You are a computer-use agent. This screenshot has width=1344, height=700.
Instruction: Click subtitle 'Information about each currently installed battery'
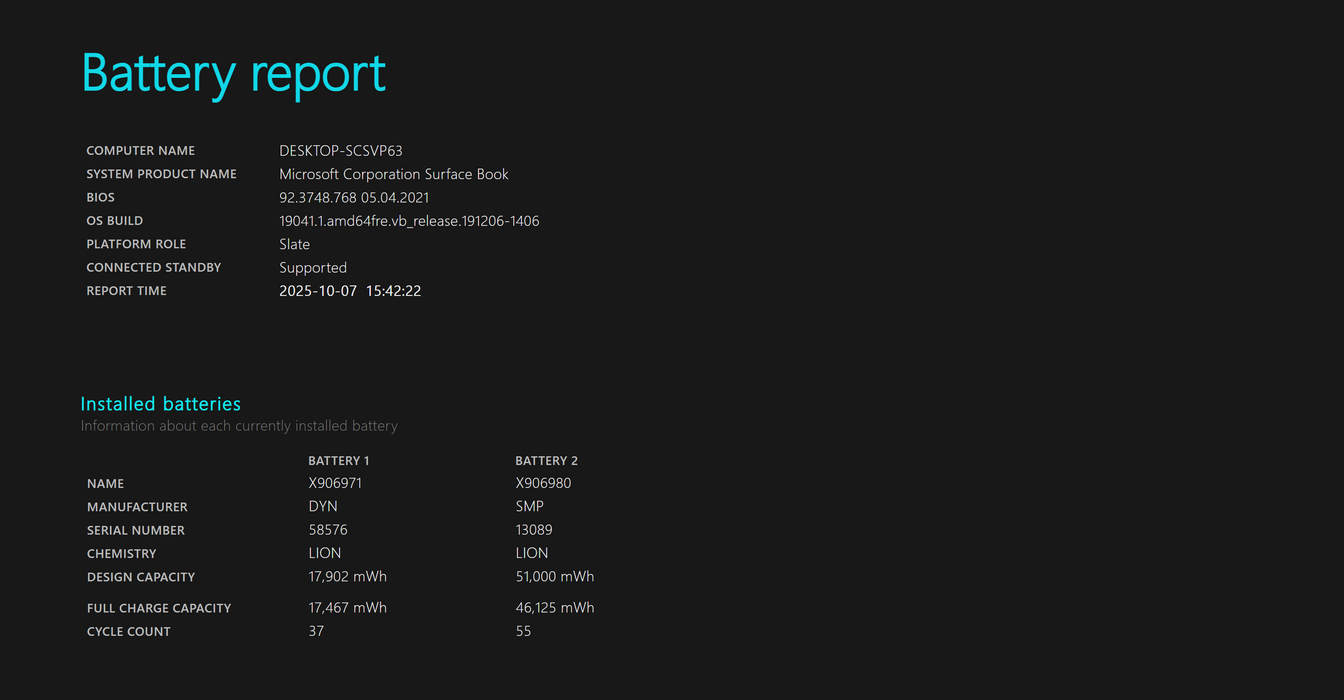point(239,426)
